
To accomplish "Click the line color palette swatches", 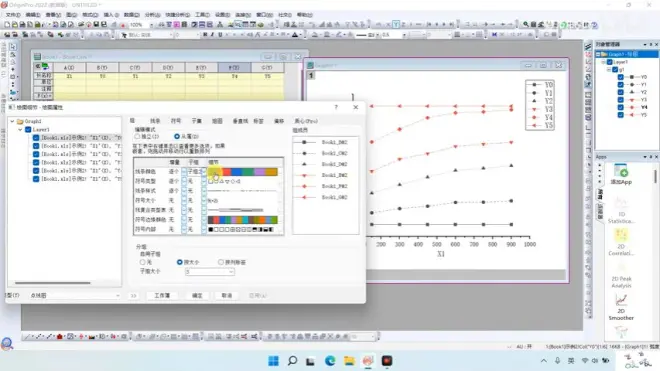I will pos(242,171).
